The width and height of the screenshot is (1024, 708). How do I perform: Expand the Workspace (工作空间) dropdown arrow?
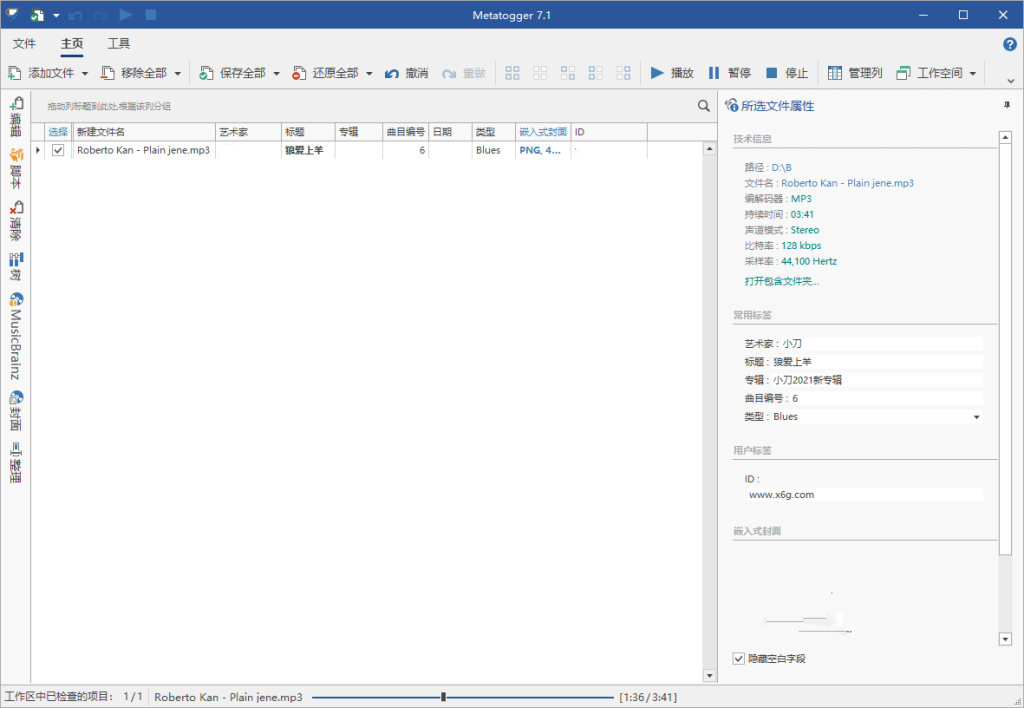point(972,73)
